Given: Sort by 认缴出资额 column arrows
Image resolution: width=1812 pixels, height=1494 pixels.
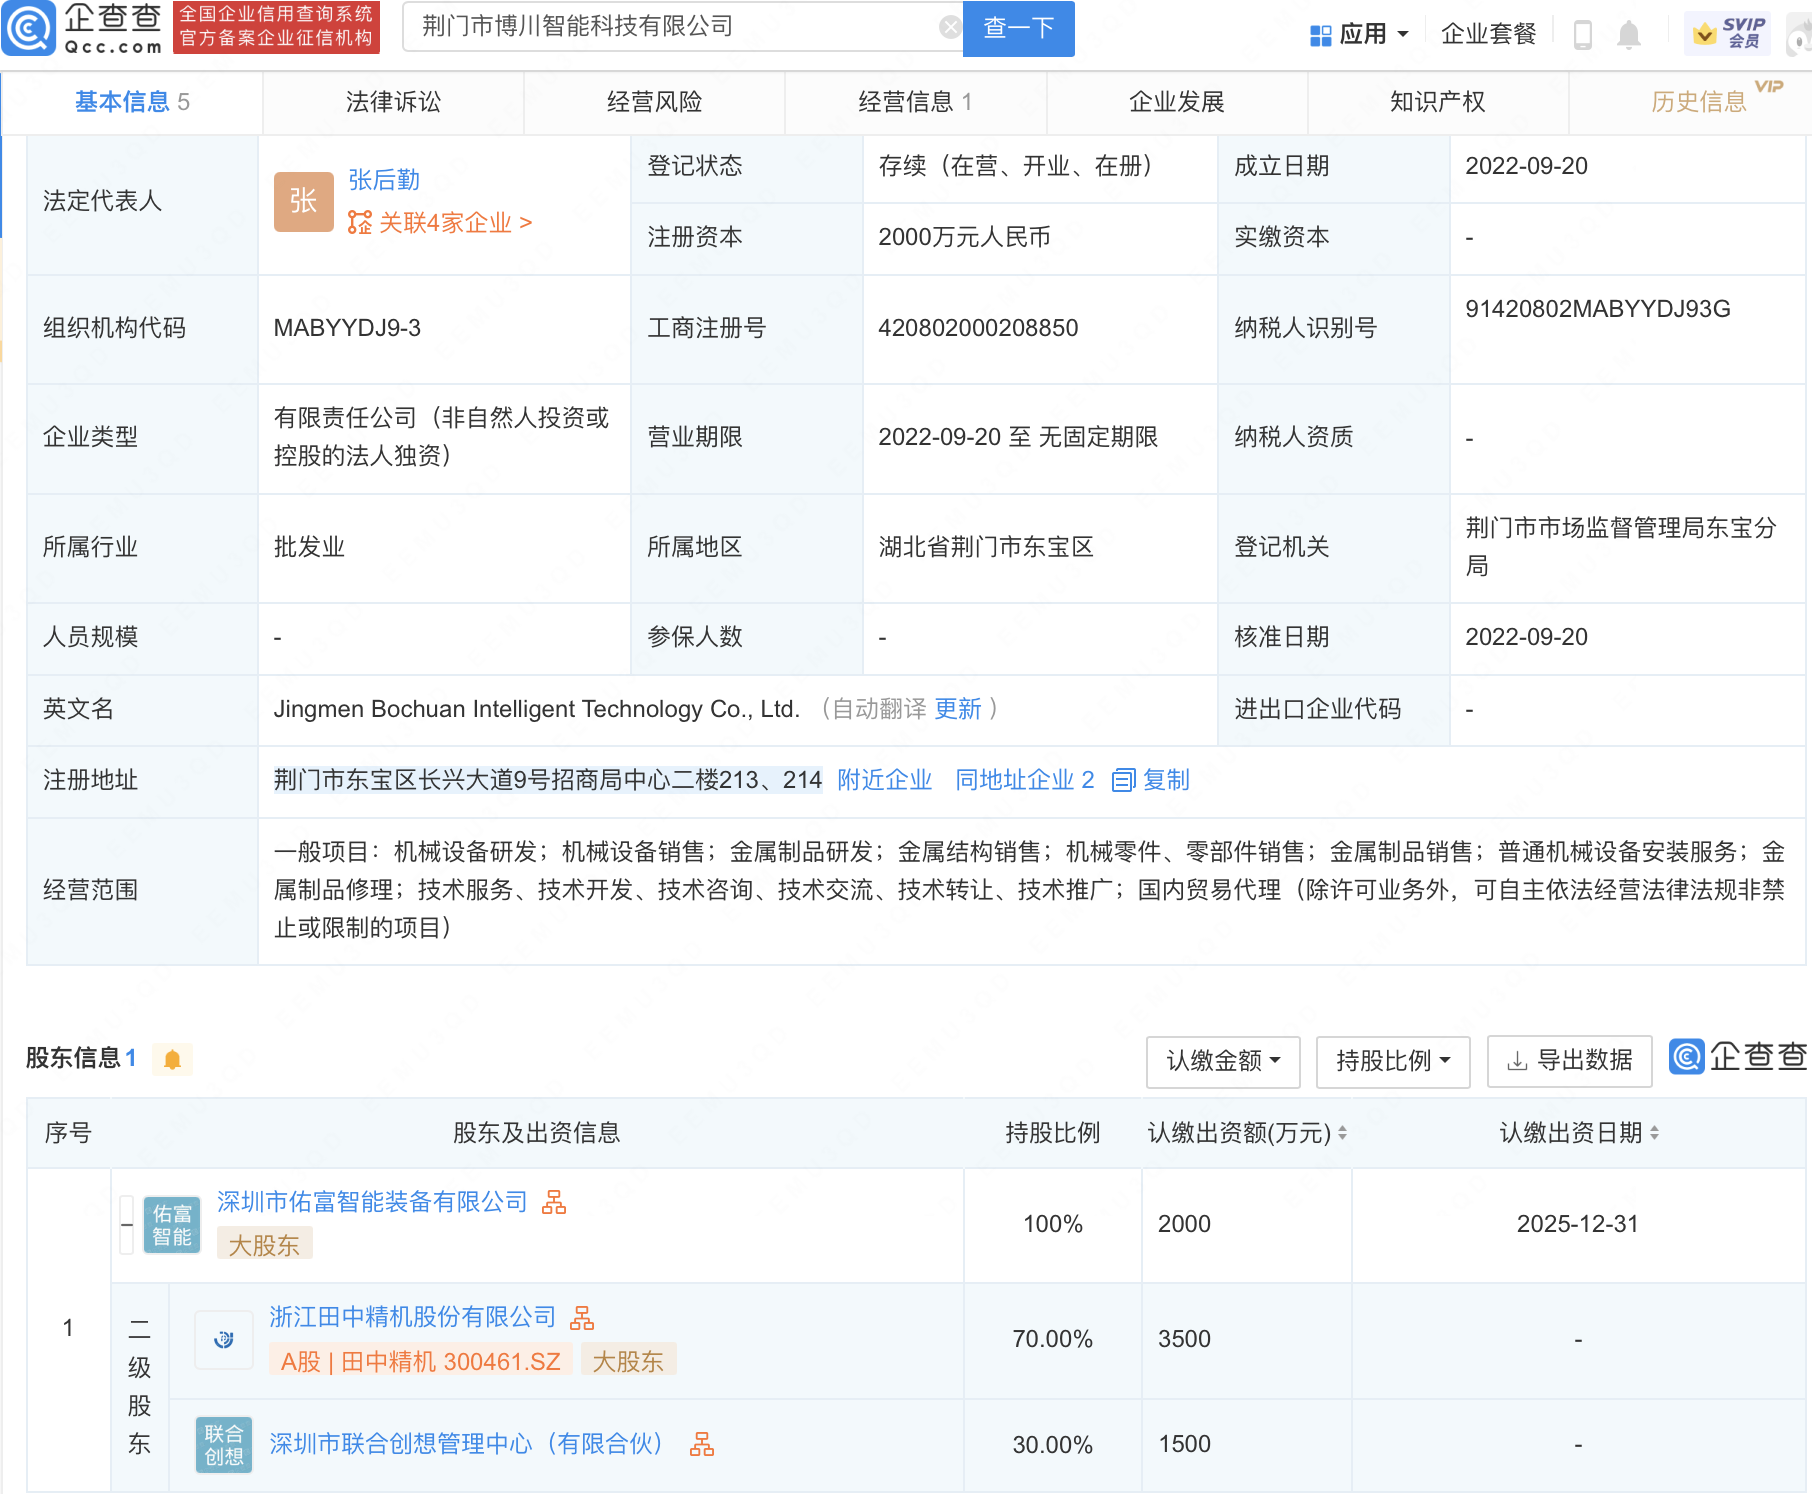Looking at the screenshot, I should pyautogui.click(x=1342, y=1133).
